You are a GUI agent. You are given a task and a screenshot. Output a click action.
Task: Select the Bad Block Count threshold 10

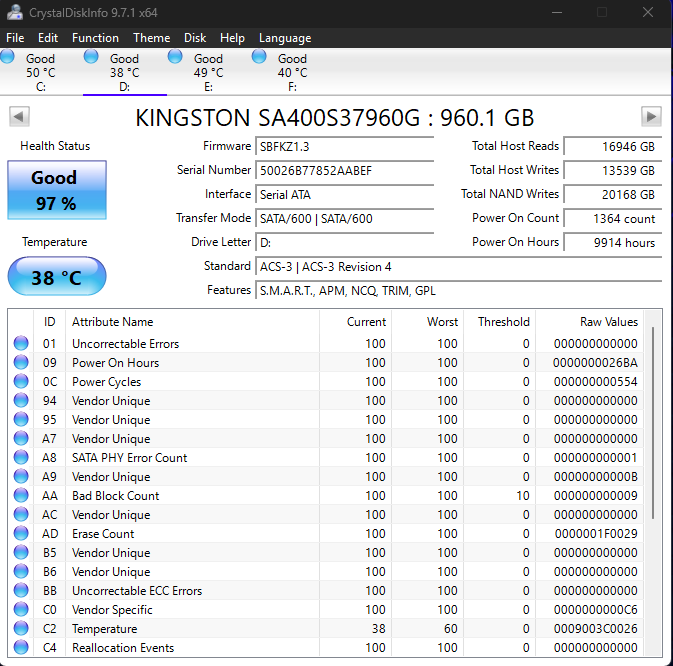pyautogui.click(x=523, y=496)
